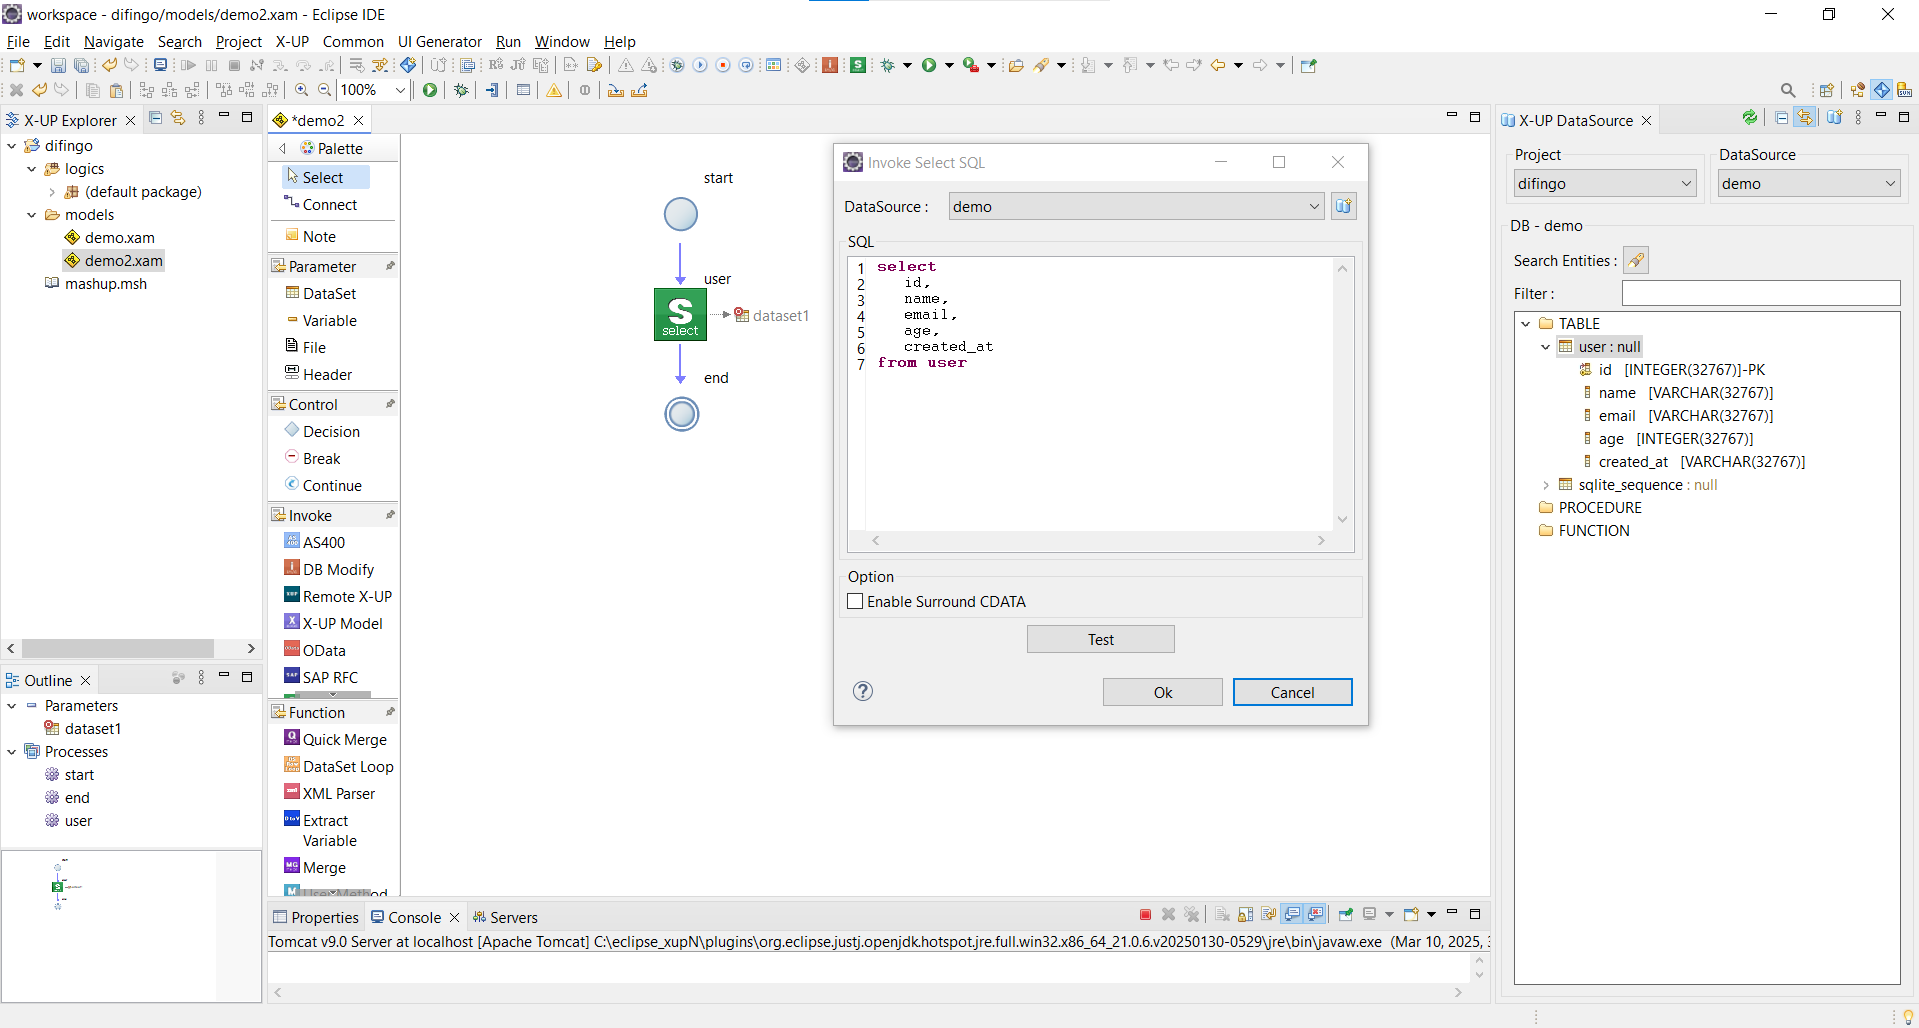Click the Filter input field
Image resolution: width=1919 pixels, height=1028 pixels.
click(1760, 293)
